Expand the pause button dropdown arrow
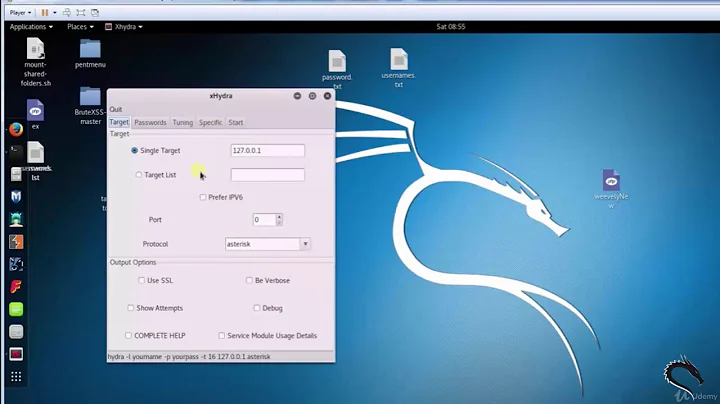720x404 pixels. click(55, 13)
